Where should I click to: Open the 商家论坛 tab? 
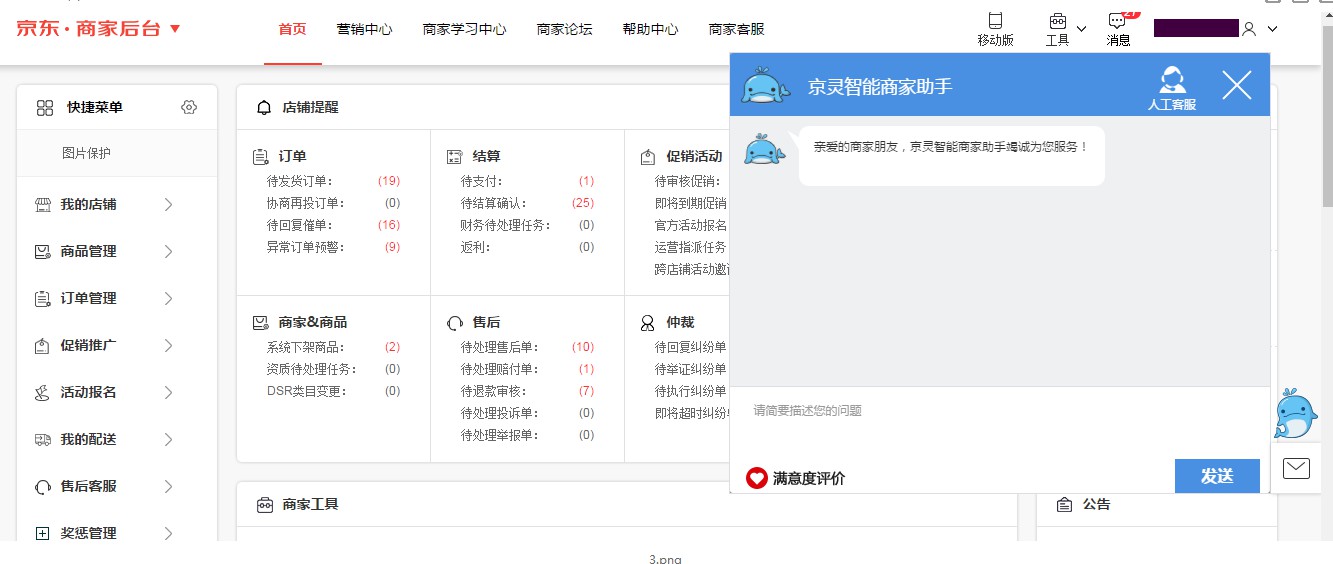point(564,29)
